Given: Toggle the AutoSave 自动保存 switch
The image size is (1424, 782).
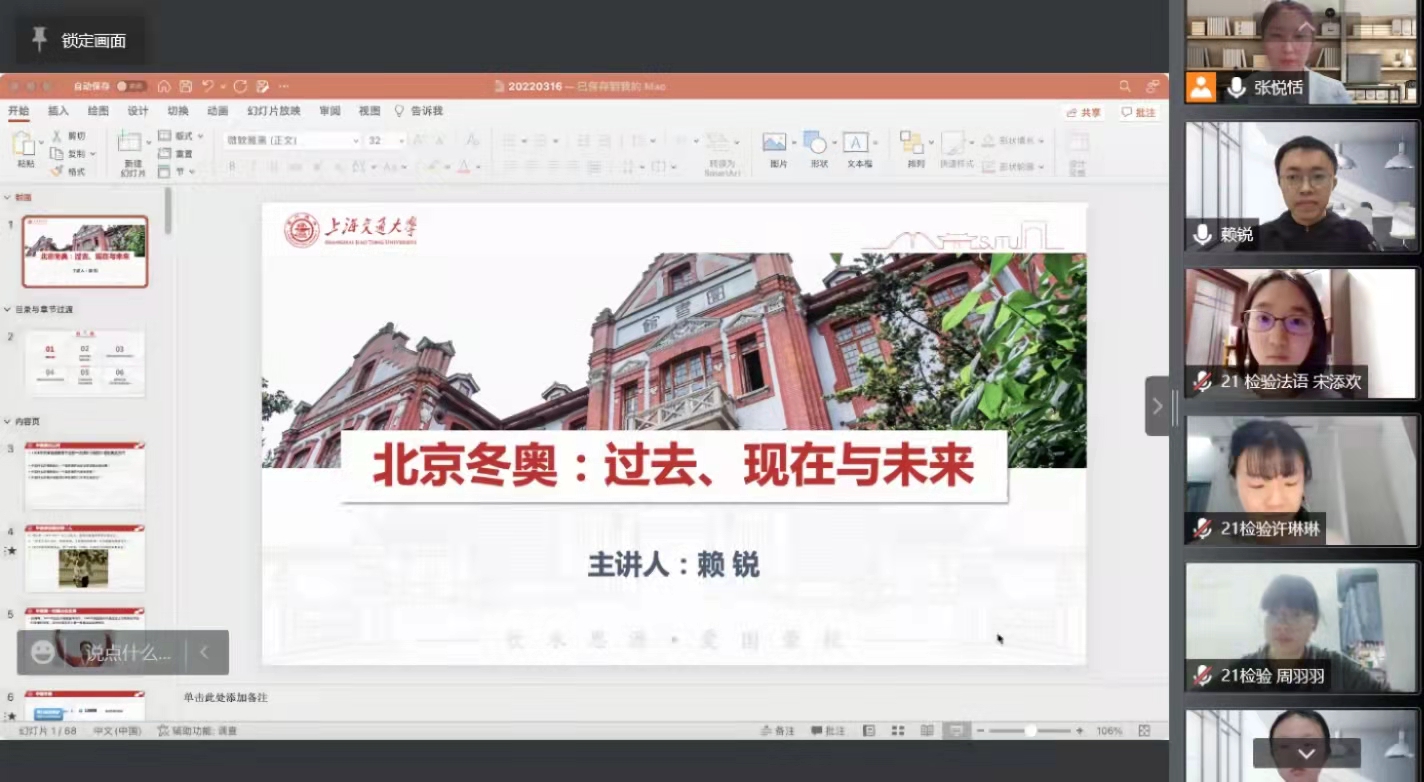Looking at the screenshot, I should pos(131,86).
